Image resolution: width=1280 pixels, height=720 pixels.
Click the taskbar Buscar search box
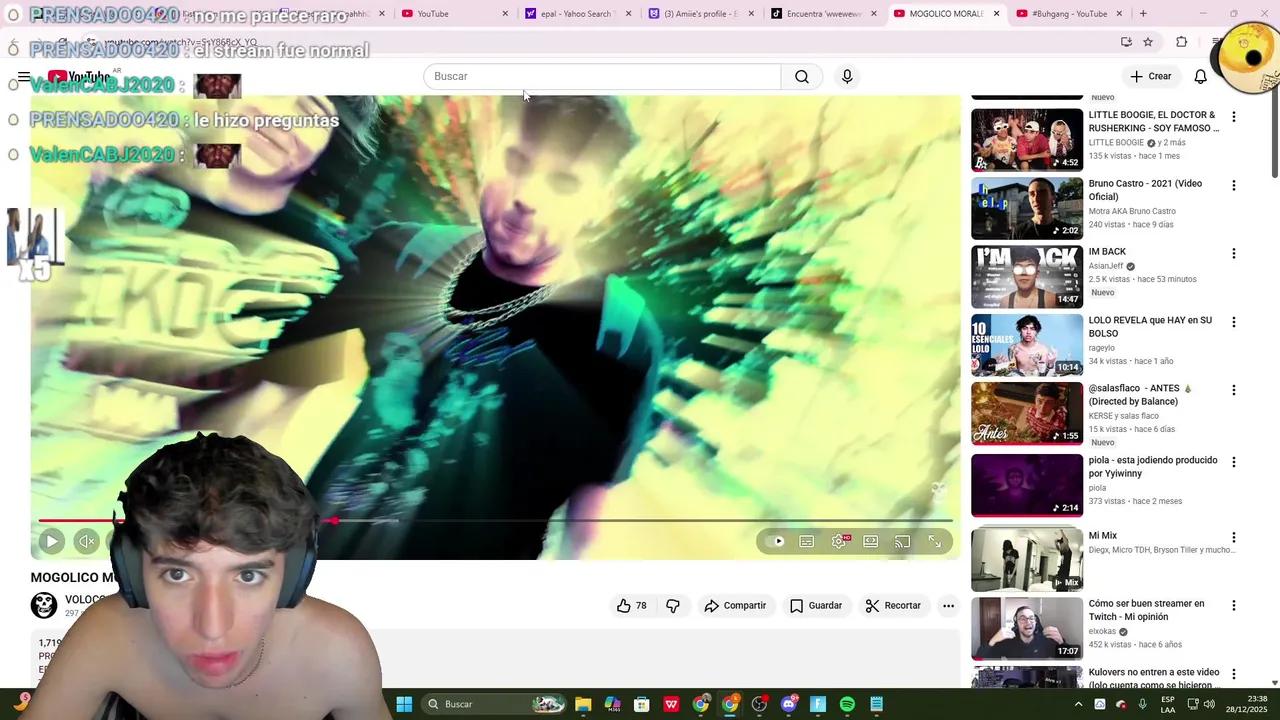[496, 704]
